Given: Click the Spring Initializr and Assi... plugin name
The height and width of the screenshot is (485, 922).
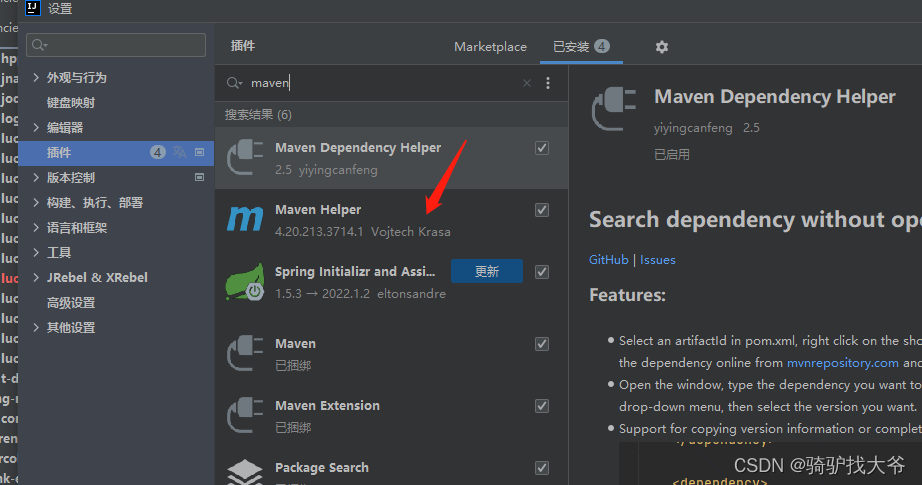Looking at the screenshot, I should (x=355, y=271).
